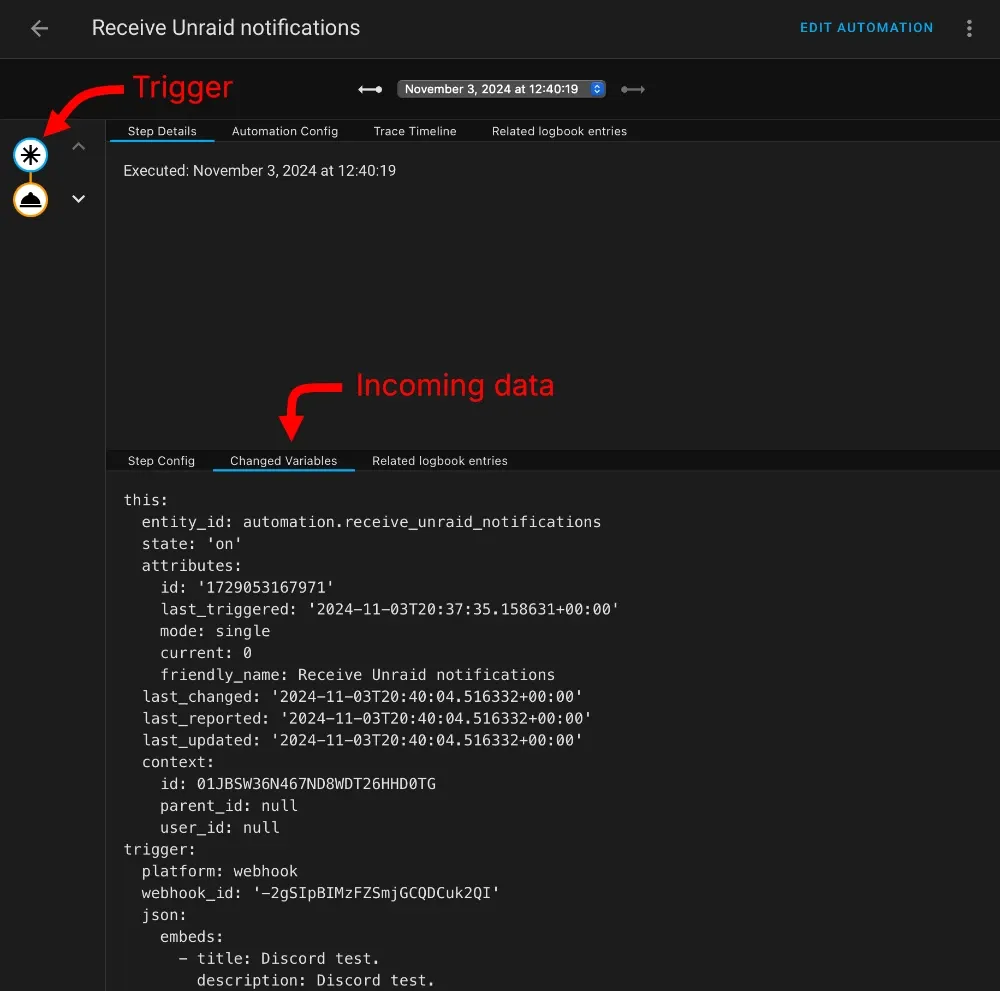
Task: Click the 'parent_id: null' line
Action: (228, 806)
